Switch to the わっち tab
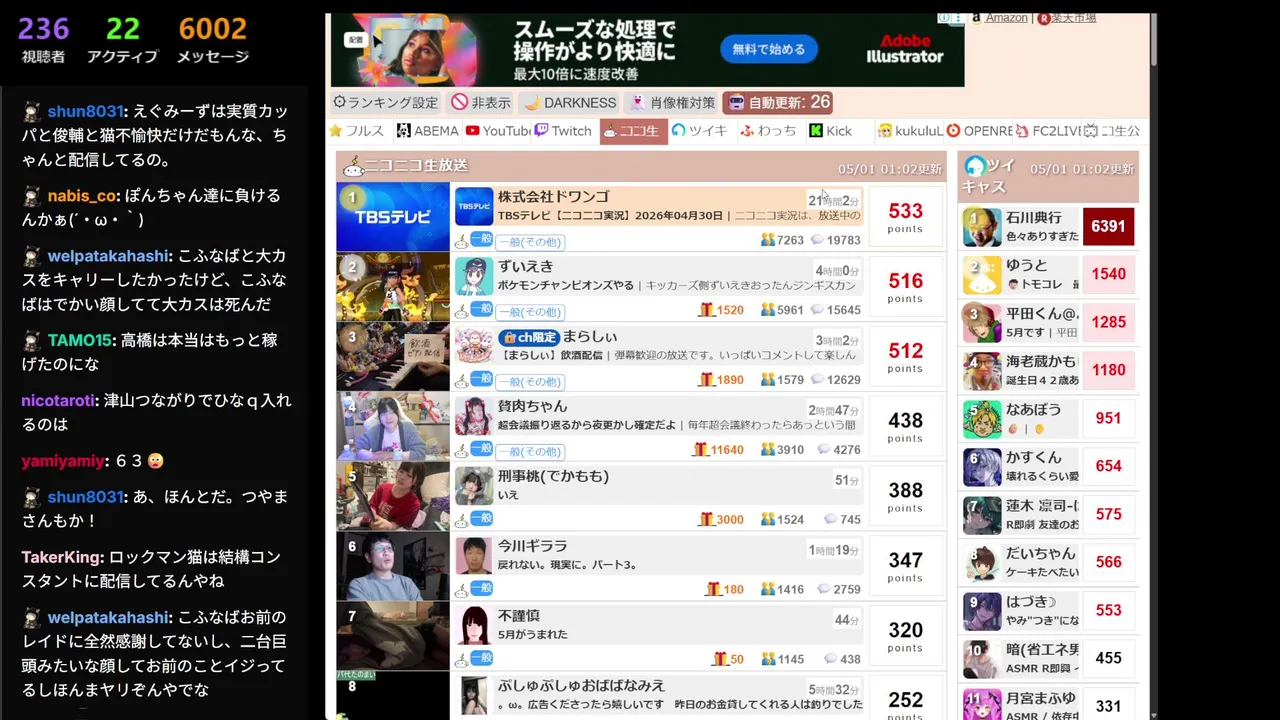1280x720 pixels. point(769,131)
